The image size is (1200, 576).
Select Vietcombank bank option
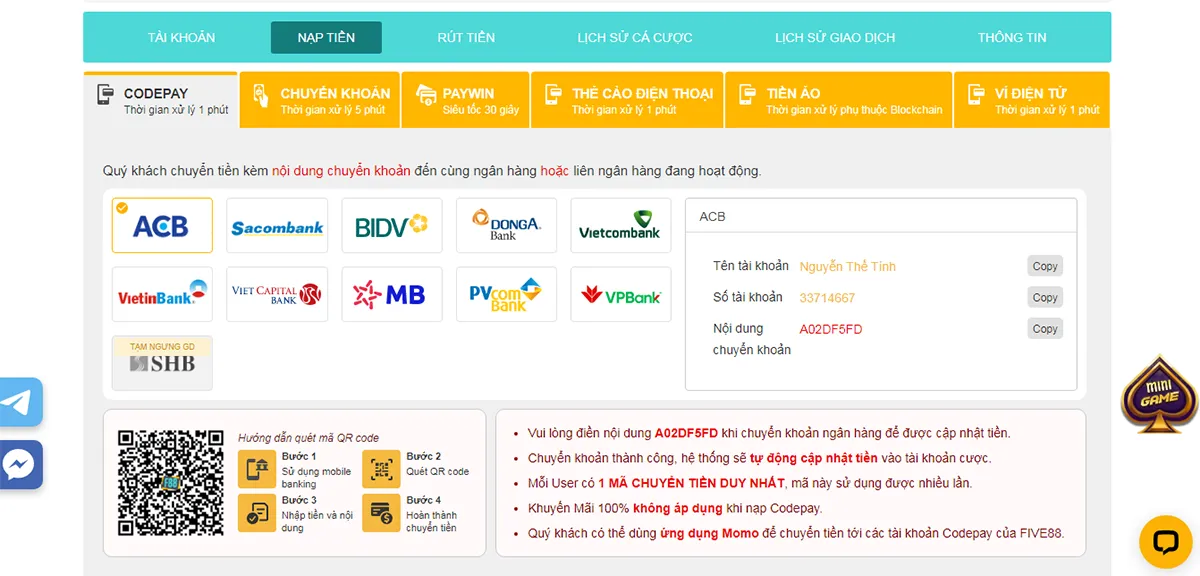621,225
